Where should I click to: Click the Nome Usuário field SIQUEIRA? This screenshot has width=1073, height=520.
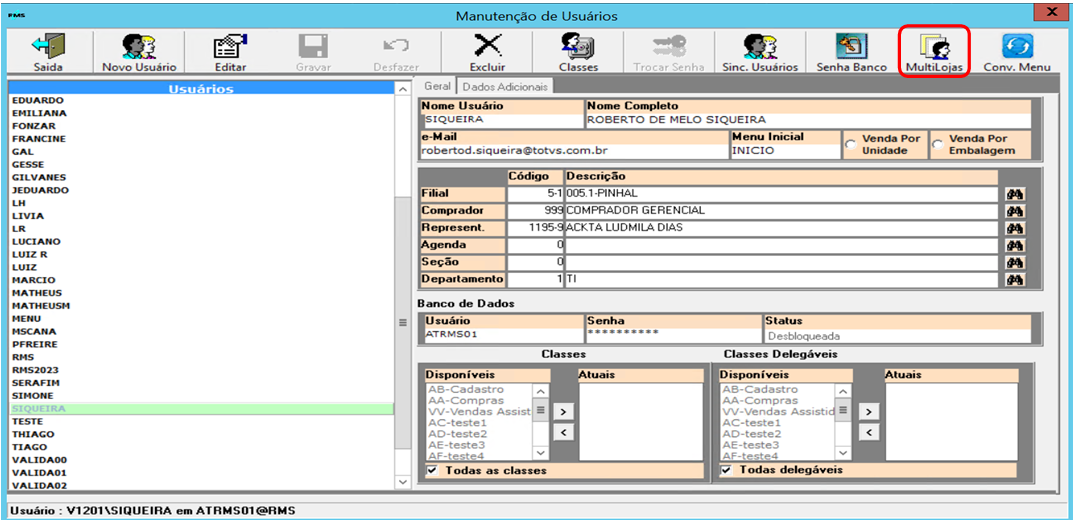point(502,120)
